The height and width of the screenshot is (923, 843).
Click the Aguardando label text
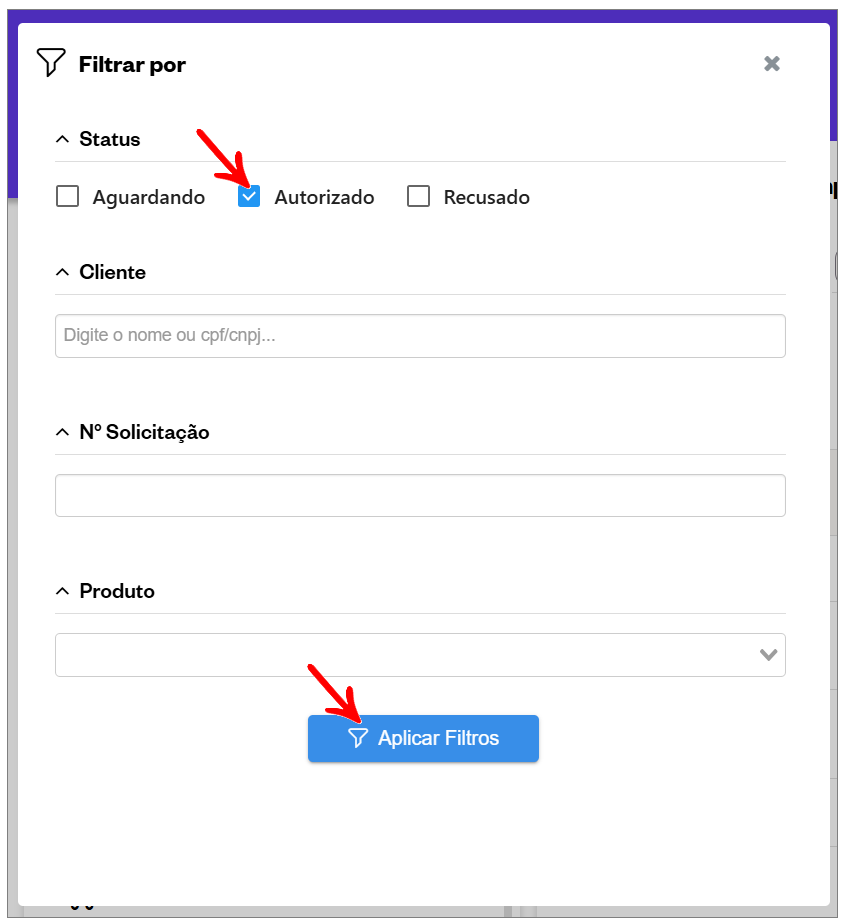click(149, 197)
